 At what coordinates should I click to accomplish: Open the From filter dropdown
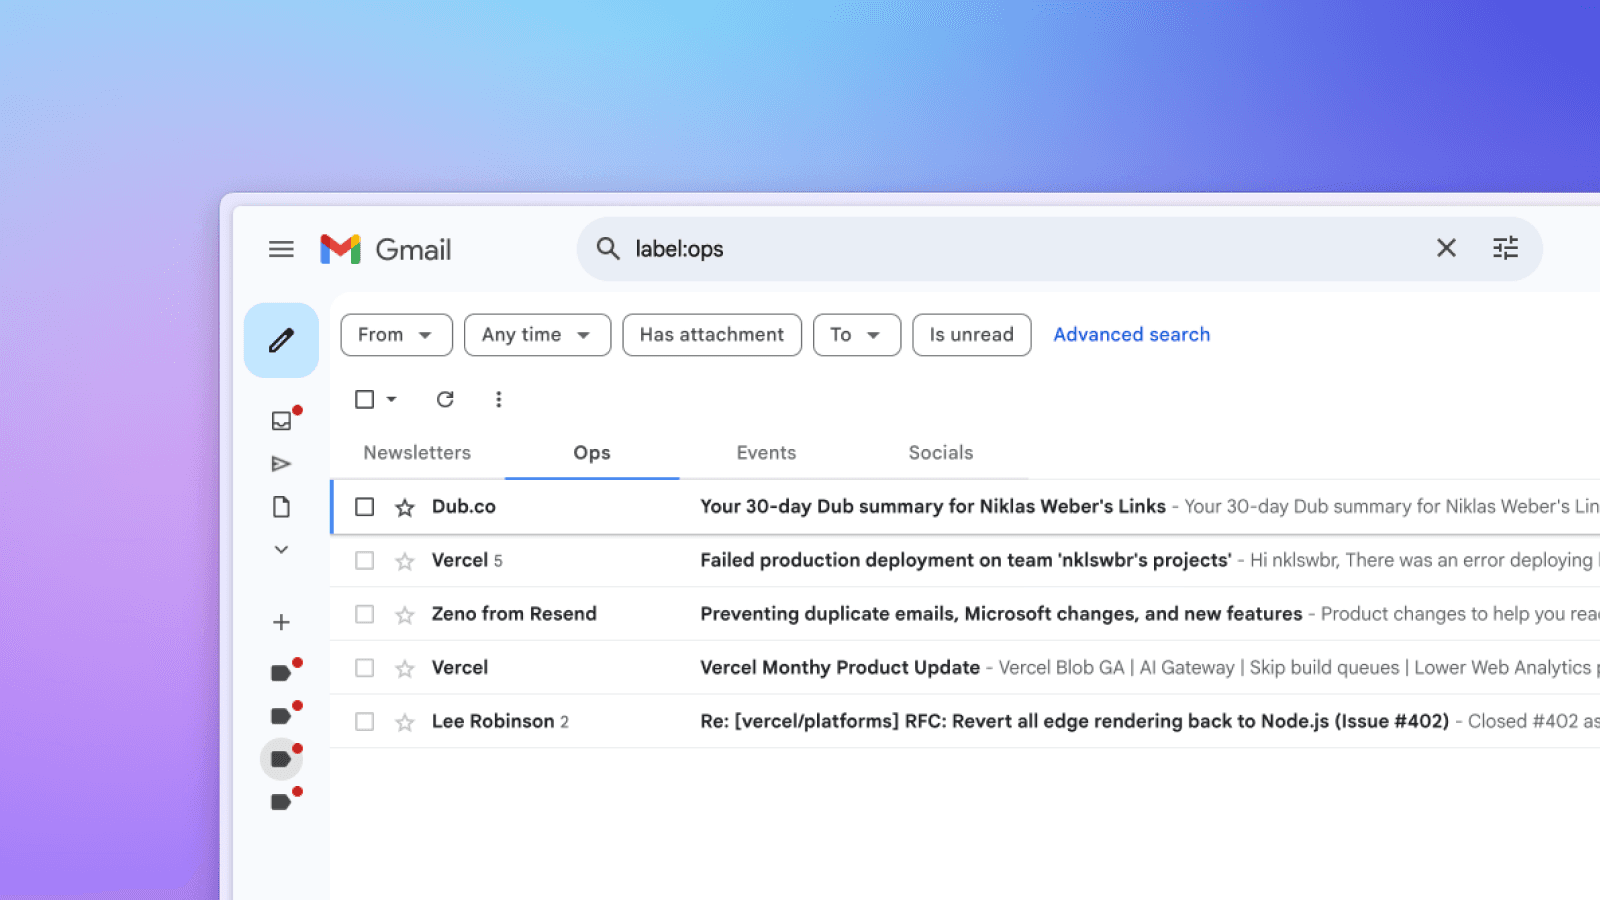coord(396,335)
